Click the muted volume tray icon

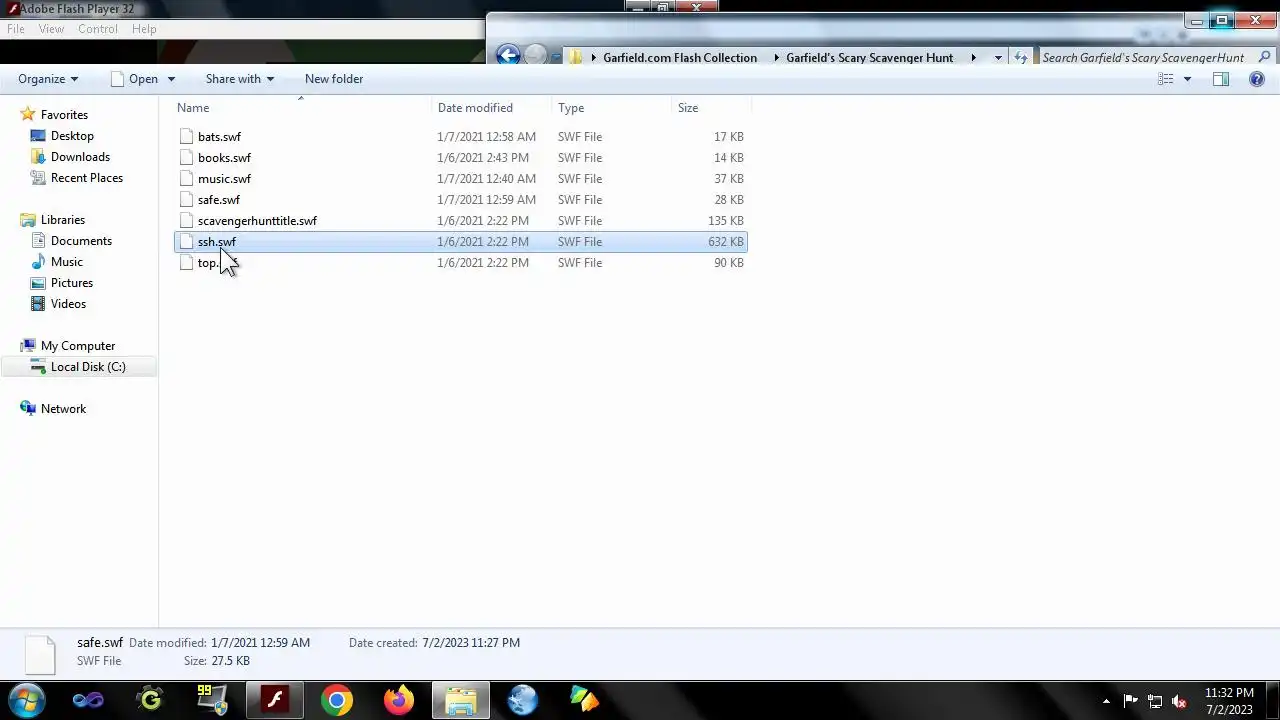1179,701
